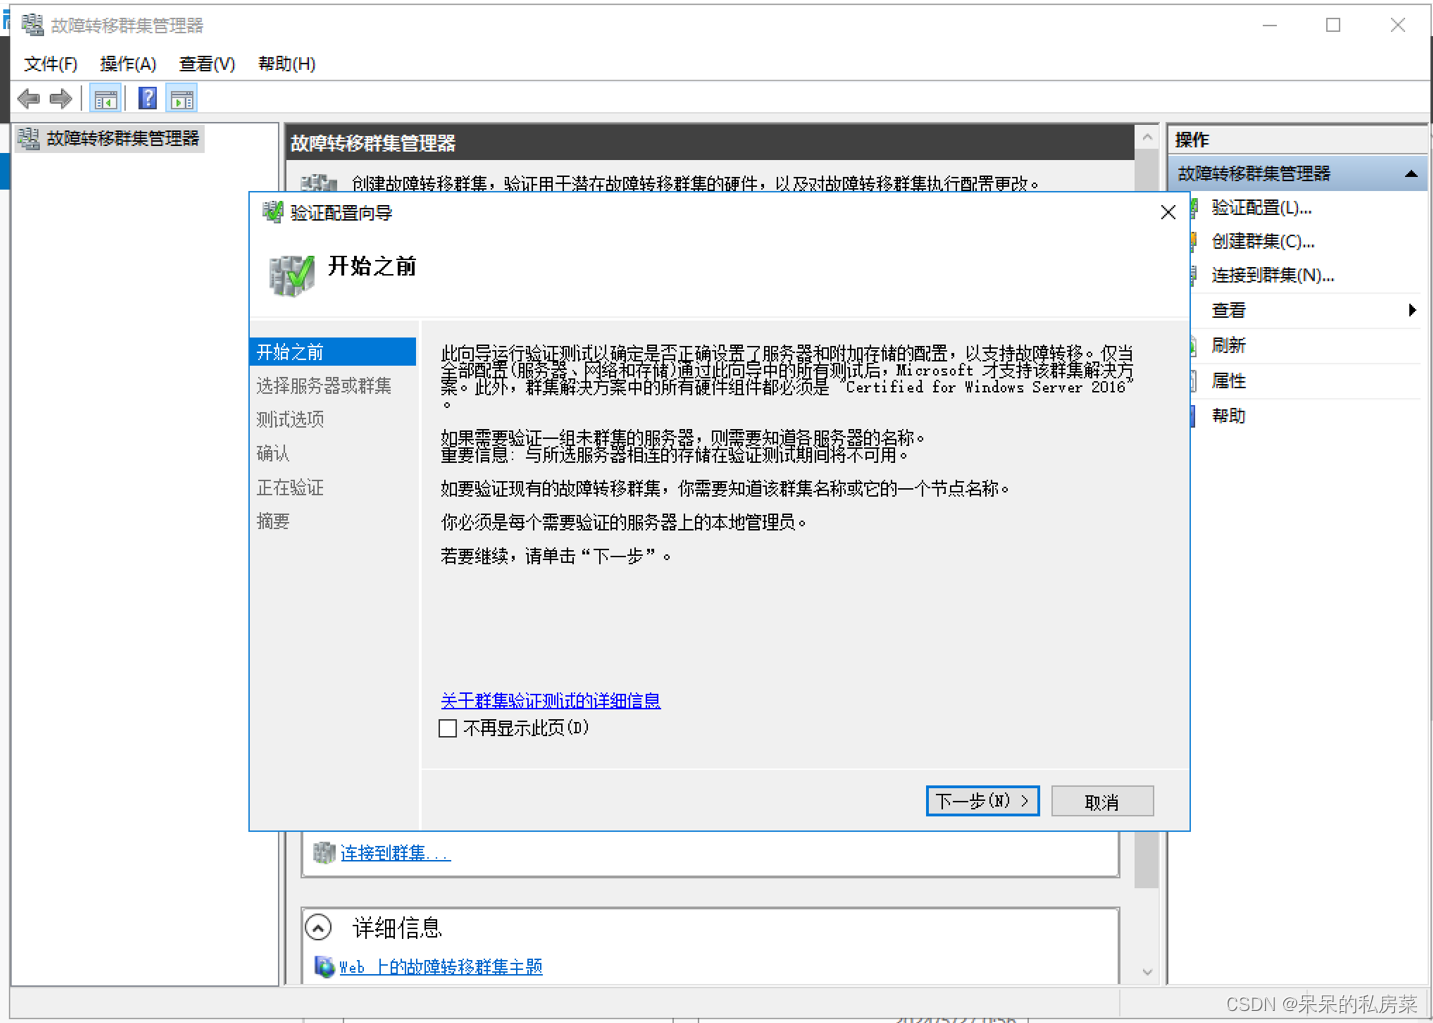1433x1023 pixels.
Task: Open the blue question mark help icon
Action: [147, 98]
